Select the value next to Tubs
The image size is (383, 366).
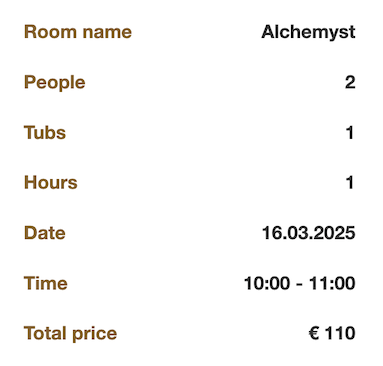(x=350, y=132)
